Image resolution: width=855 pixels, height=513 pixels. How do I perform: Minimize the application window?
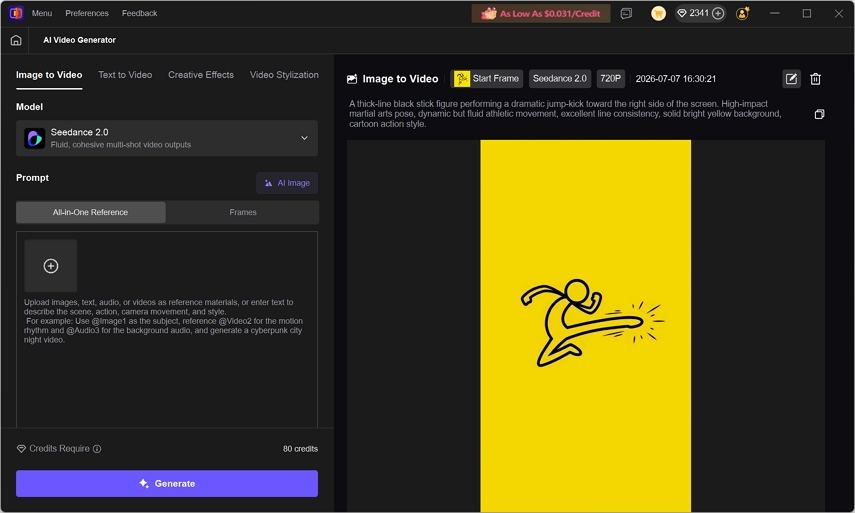click(774, 13)
